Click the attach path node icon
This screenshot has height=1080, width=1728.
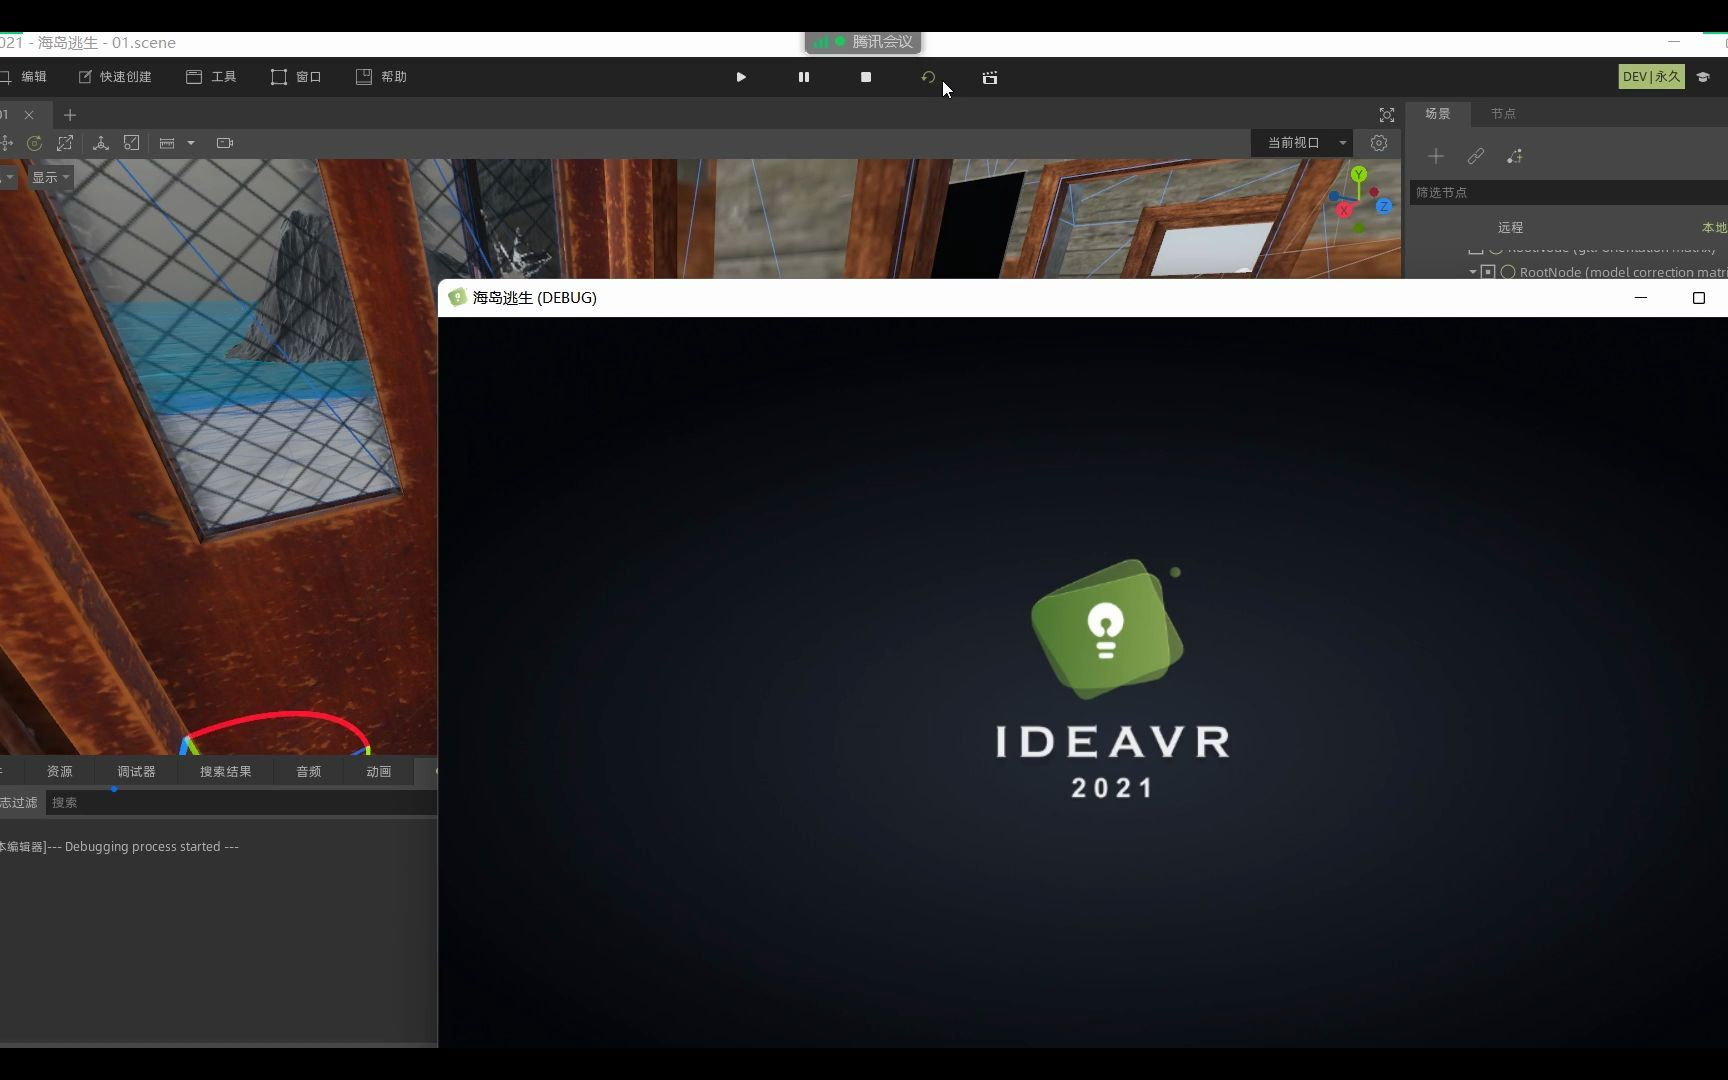coord(1515,156)
